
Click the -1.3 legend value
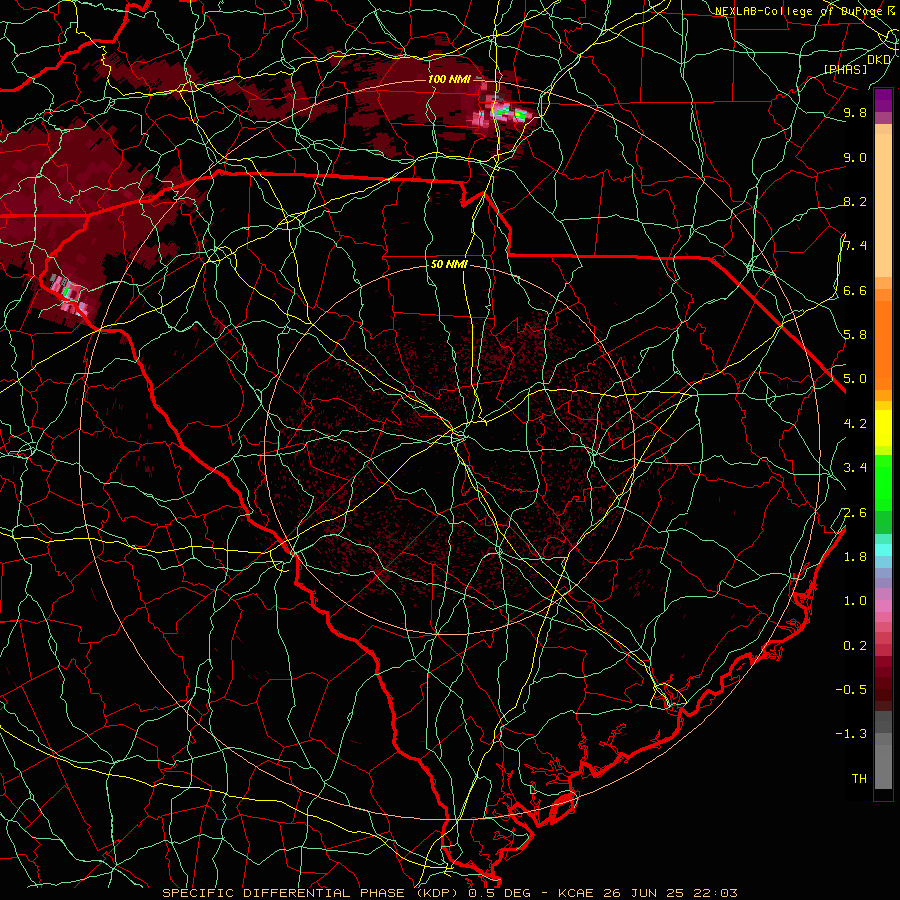[x=851, y=734]
